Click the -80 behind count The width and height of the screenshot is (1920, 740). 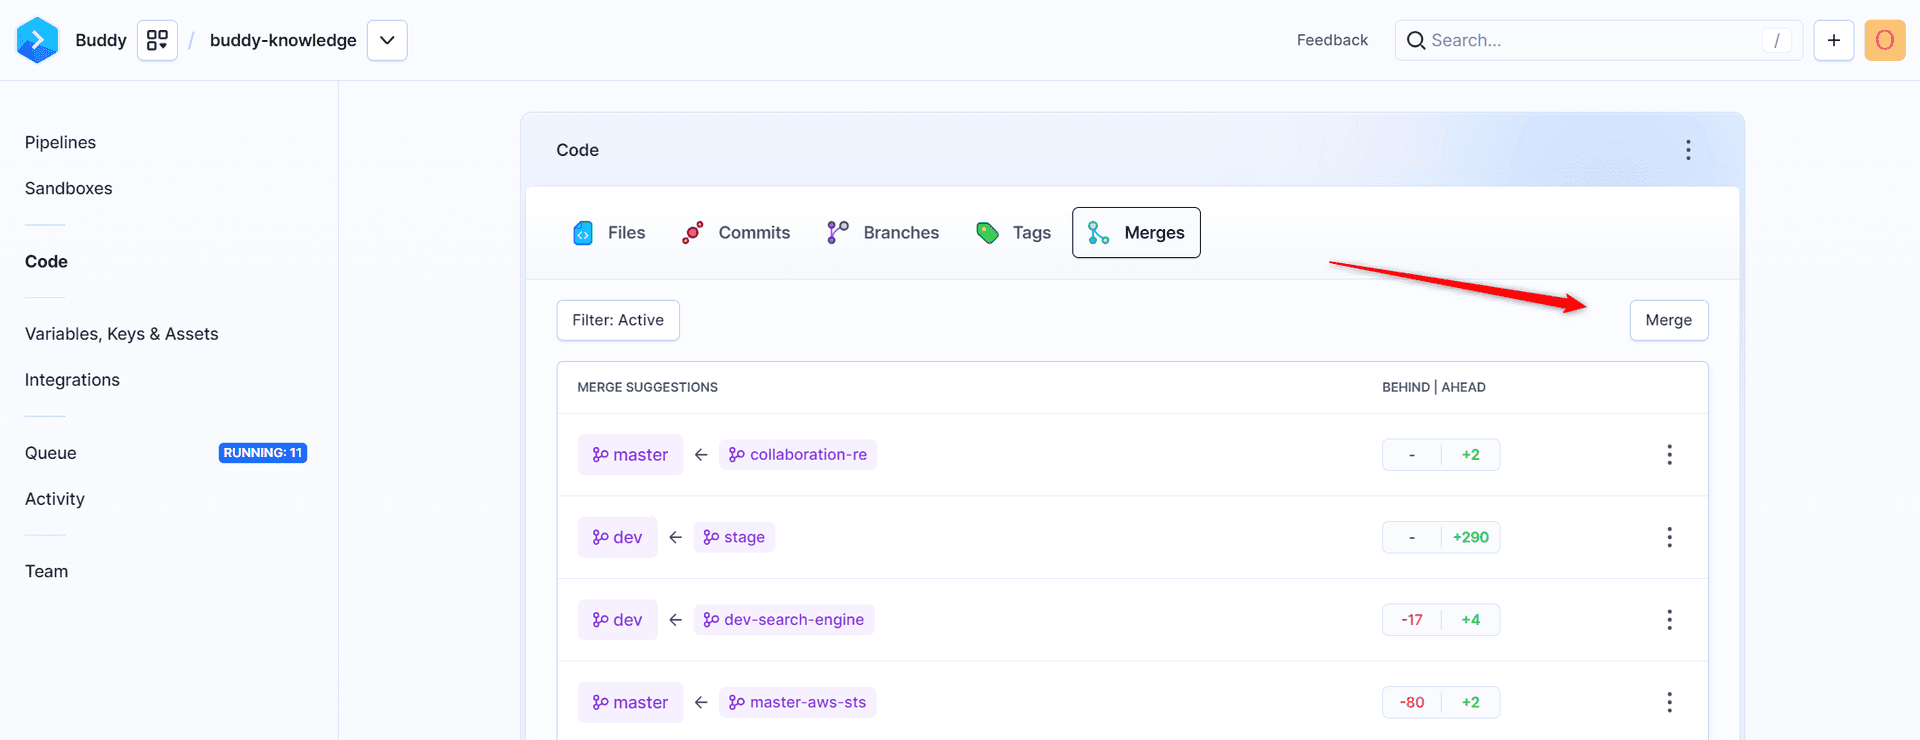pos(1412,702)
